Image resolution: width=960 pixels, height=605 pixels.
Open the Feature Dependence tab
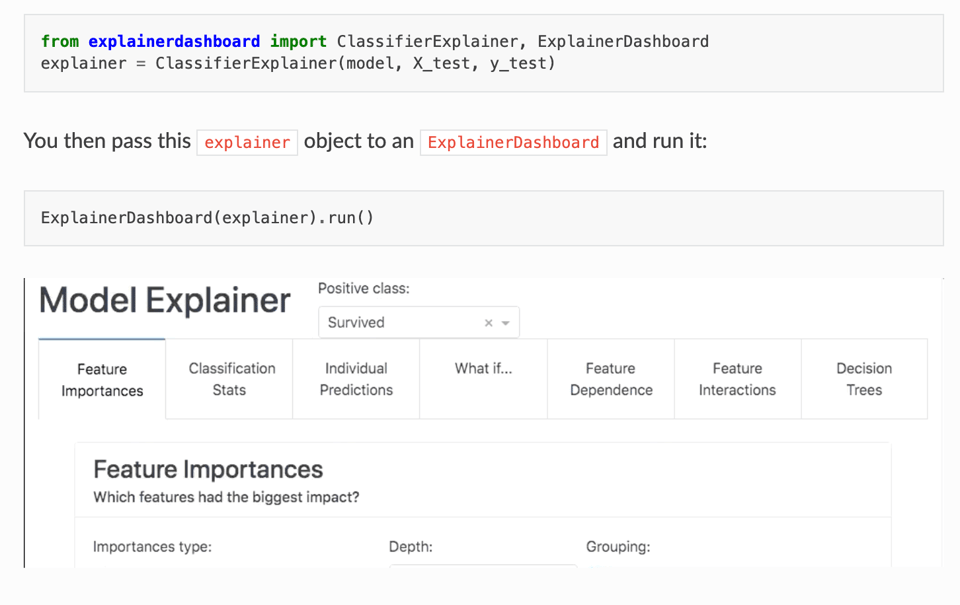click(610, 379)
